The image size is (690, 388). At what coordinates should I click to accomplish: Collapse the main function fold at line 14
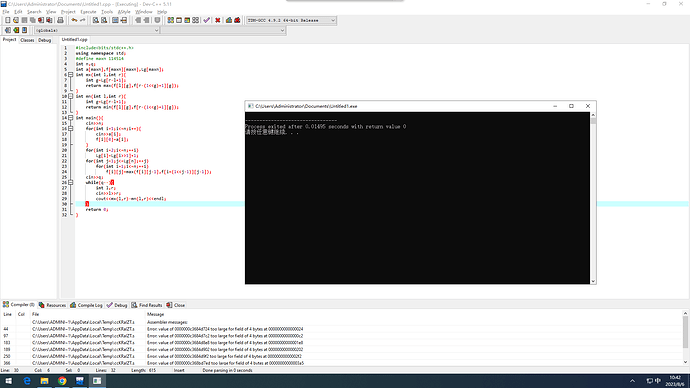click(70, 118)
